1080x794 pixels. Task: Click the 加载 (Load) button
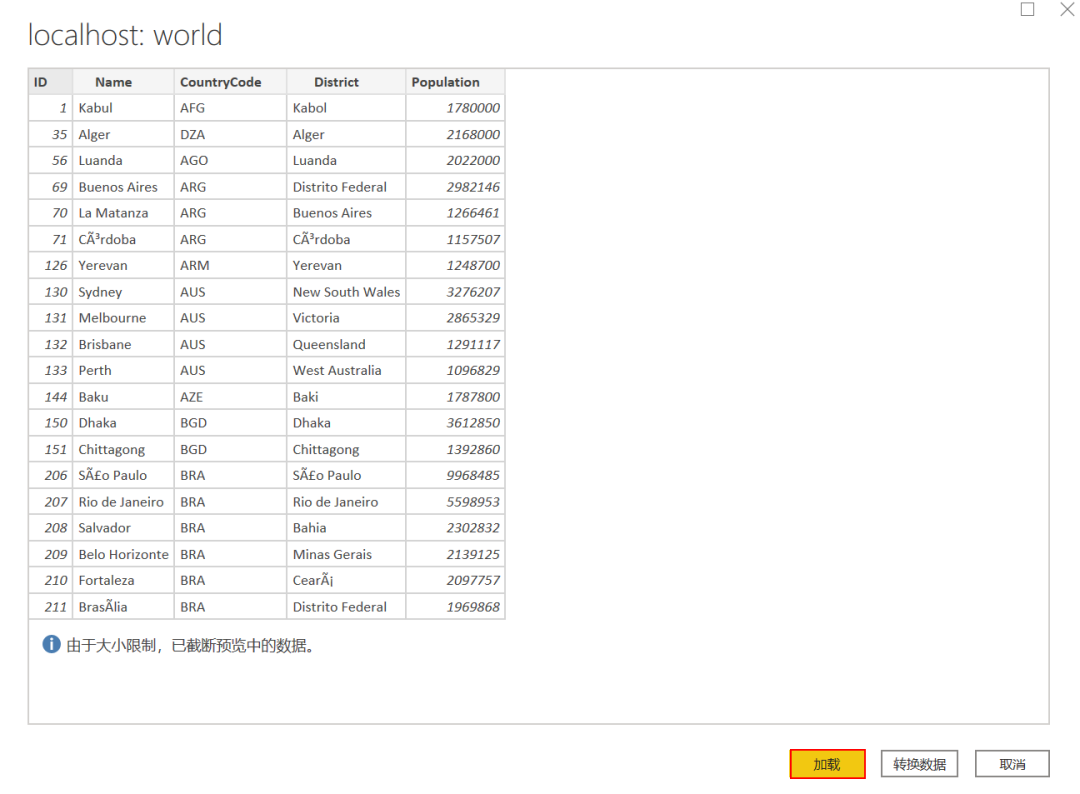coord(827,764)
